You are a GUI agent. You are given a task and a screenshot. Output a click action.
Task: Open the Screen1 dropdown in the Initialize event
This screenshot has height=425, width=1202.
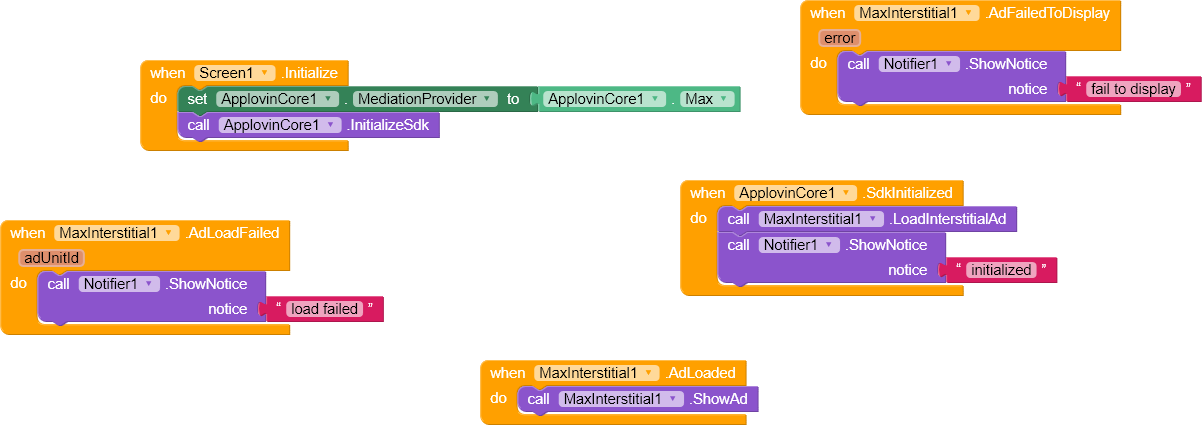pyautogui.click(x=235, y=73)
